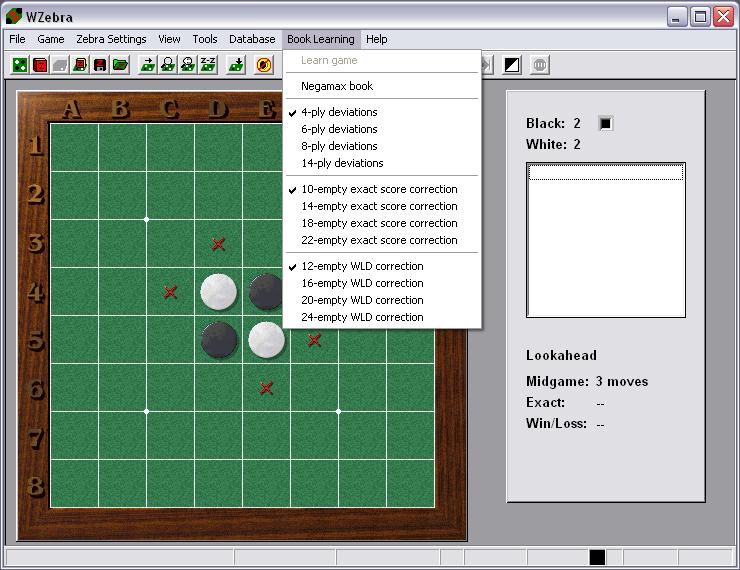This screenshot has height=570, width=740.
Task: Click the red Zebra book icon
Action: pyautogui.click(x=41, y=65)
